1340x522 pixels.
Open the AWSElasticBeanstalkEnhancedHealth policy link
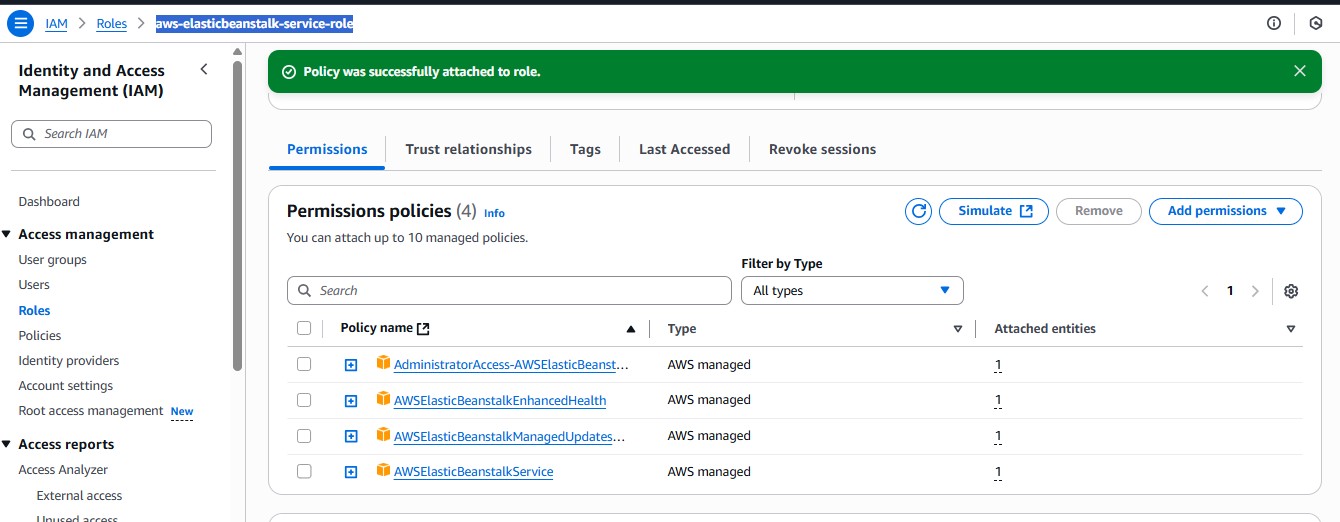500,401
